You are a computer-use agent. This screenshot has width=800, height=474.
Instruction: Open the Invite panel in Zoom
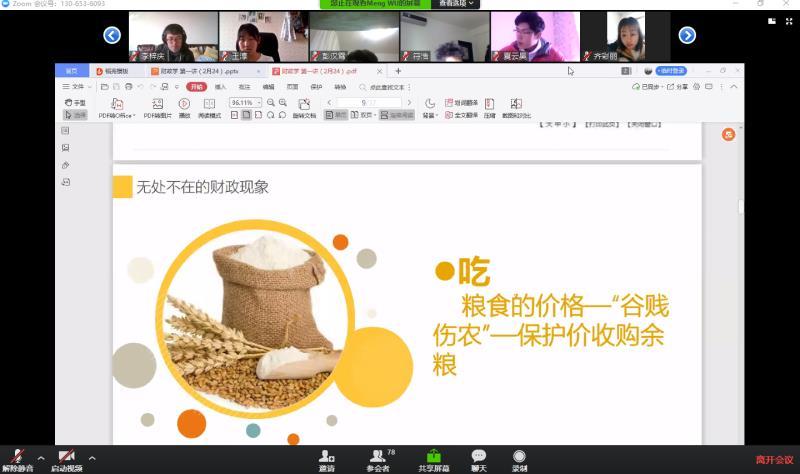pyautogui.click(x=327, y=460)
